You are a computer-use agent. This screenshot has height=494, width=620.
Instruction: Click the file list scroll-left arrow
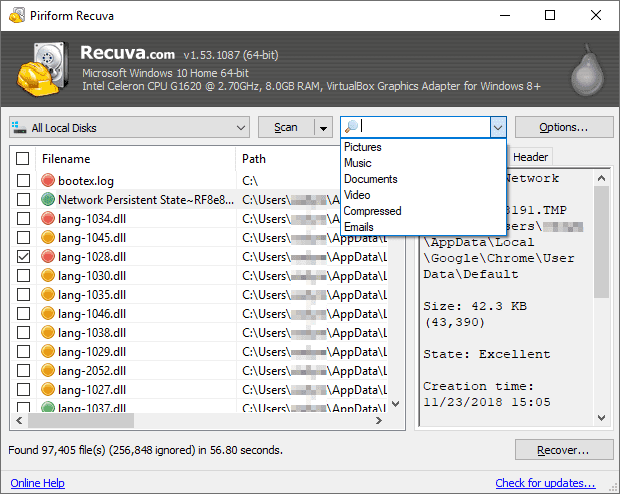19,420
